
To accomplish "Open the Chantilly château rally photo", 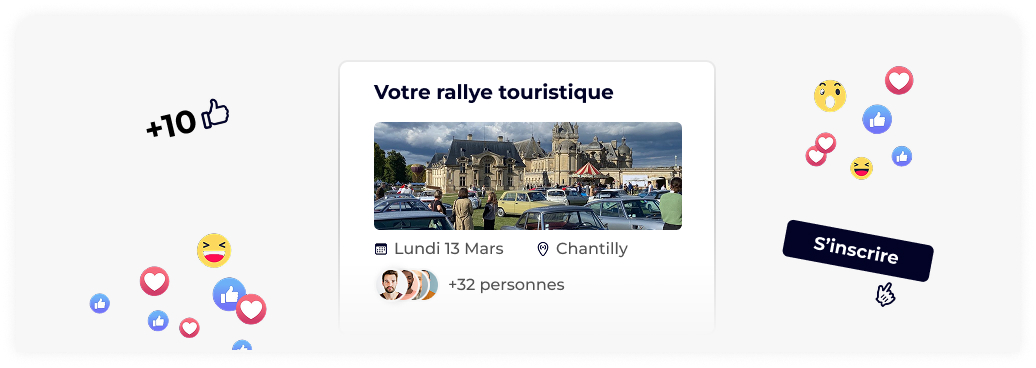I will 528,176.
